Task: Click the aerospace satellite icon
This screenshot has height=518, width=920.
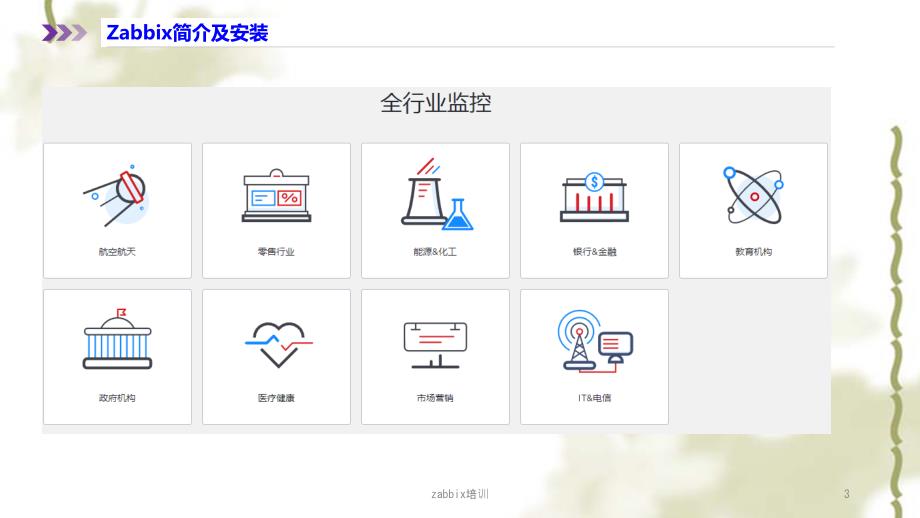Action: click(116, 195)
